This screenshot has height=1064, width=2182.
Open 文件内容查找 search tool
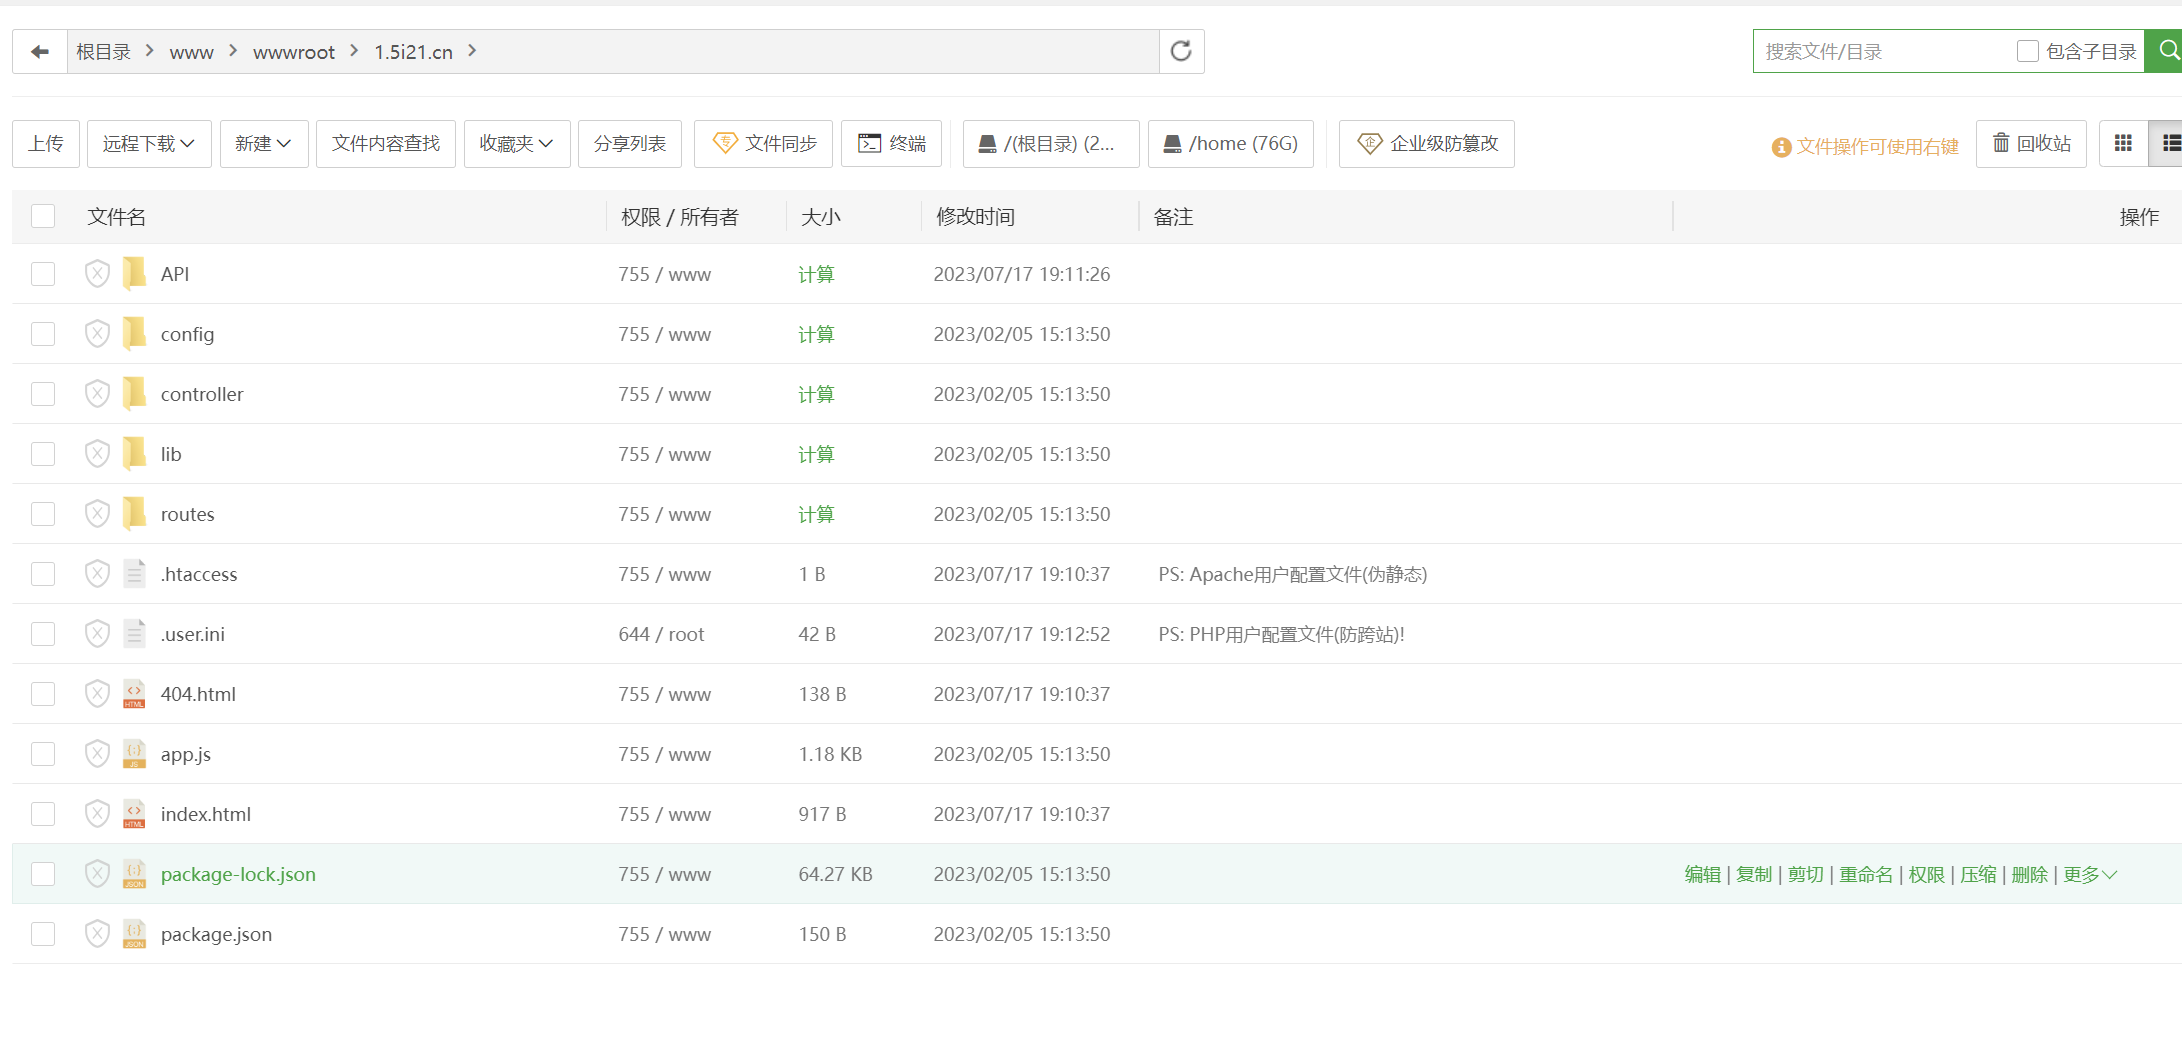(386, 144)
